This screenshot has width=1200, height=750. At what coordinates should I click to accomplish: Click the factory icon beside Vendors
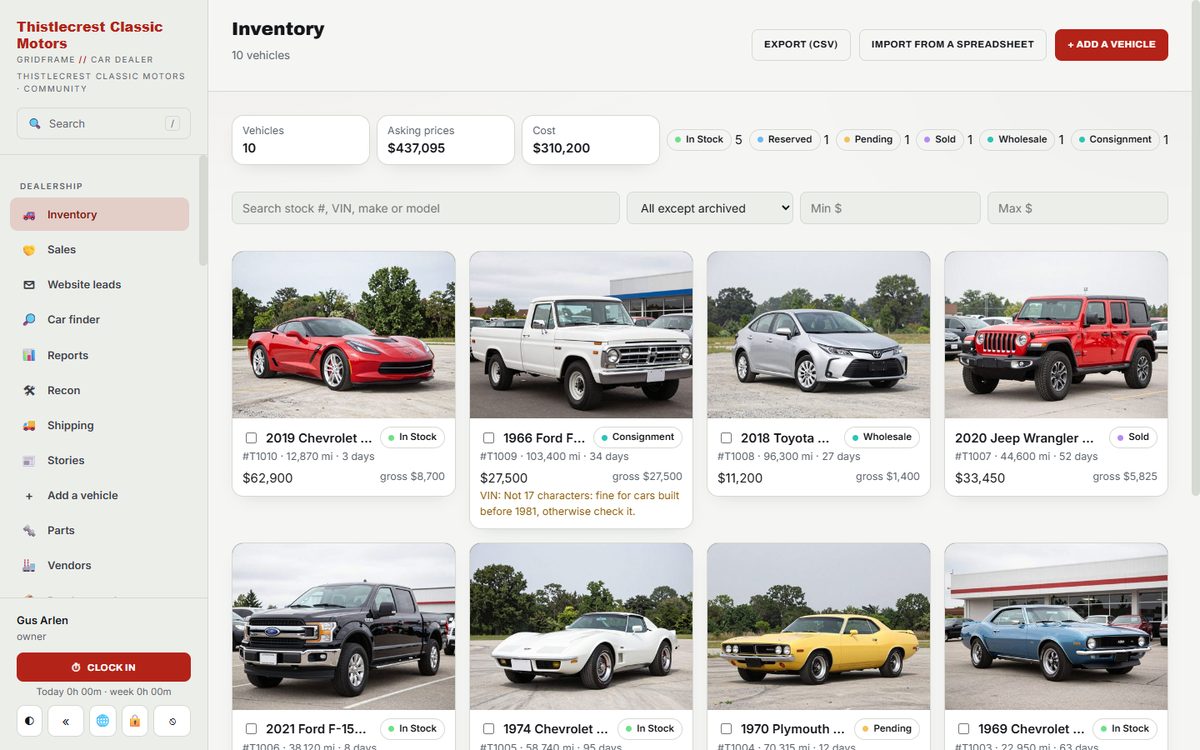[29, 565]
